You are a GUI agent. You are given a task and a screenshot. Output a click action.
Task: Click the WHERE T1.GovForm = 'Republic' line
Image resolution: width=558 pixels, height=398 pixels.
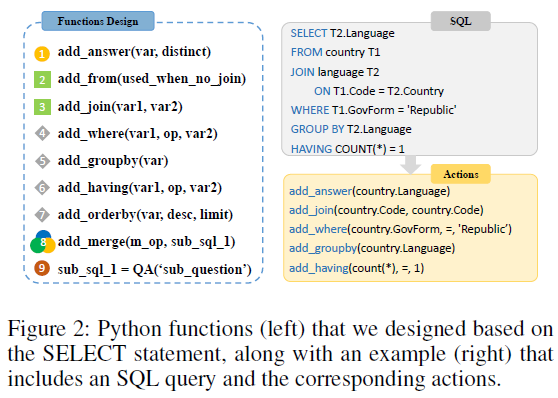tap(374, 110)
